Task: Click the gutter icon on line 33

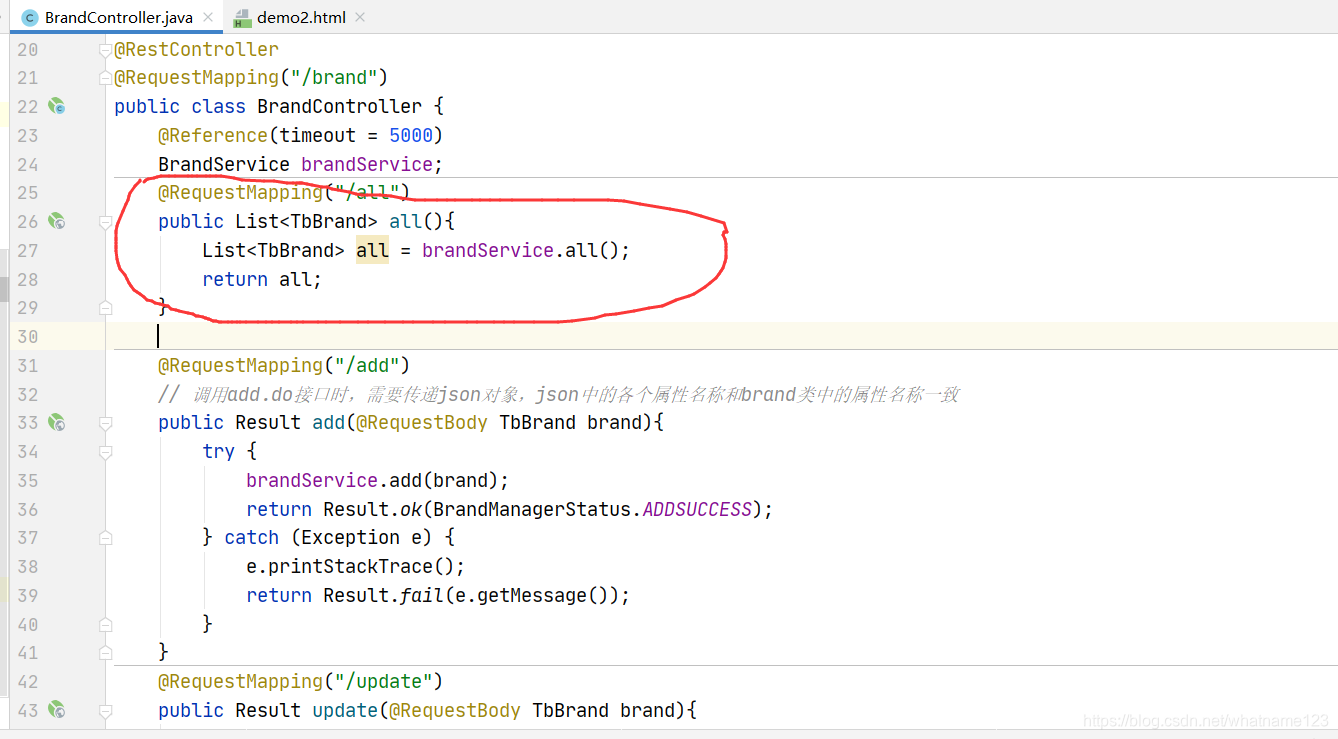Action: (x=57, y=422)
